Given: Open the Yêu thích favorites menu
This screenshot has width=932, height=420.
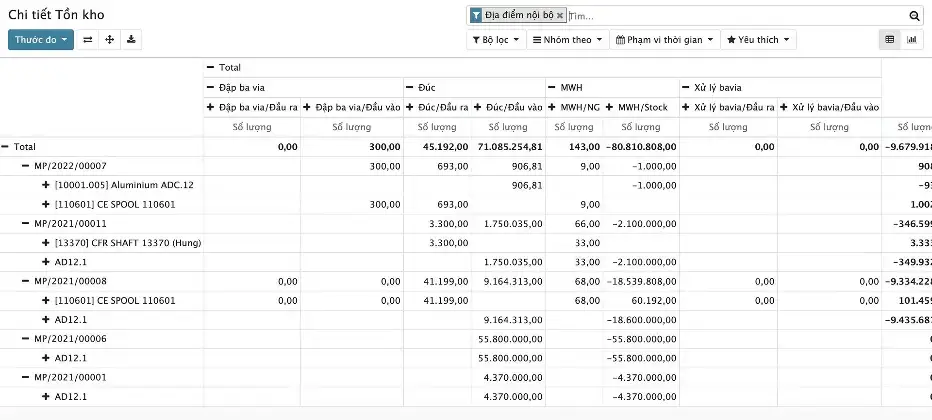Looking at the screenshot, I should [x=760, y=40].
